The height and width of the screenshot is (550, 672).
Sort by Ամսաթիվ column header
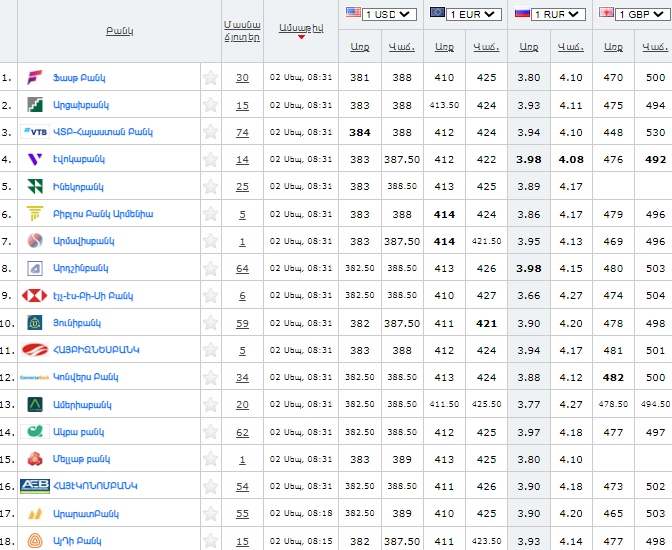pyautogui.click(x=301, y=28)
